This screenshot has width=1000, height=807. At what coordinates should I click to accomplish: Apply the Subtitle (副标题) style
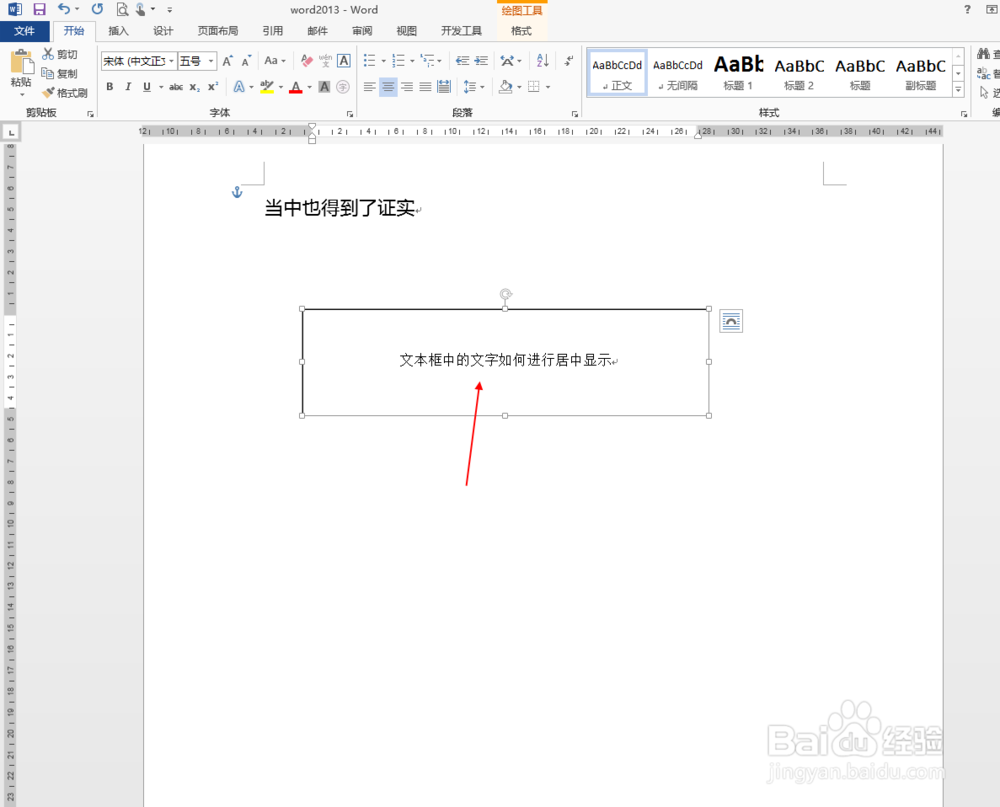click(920, 73)
